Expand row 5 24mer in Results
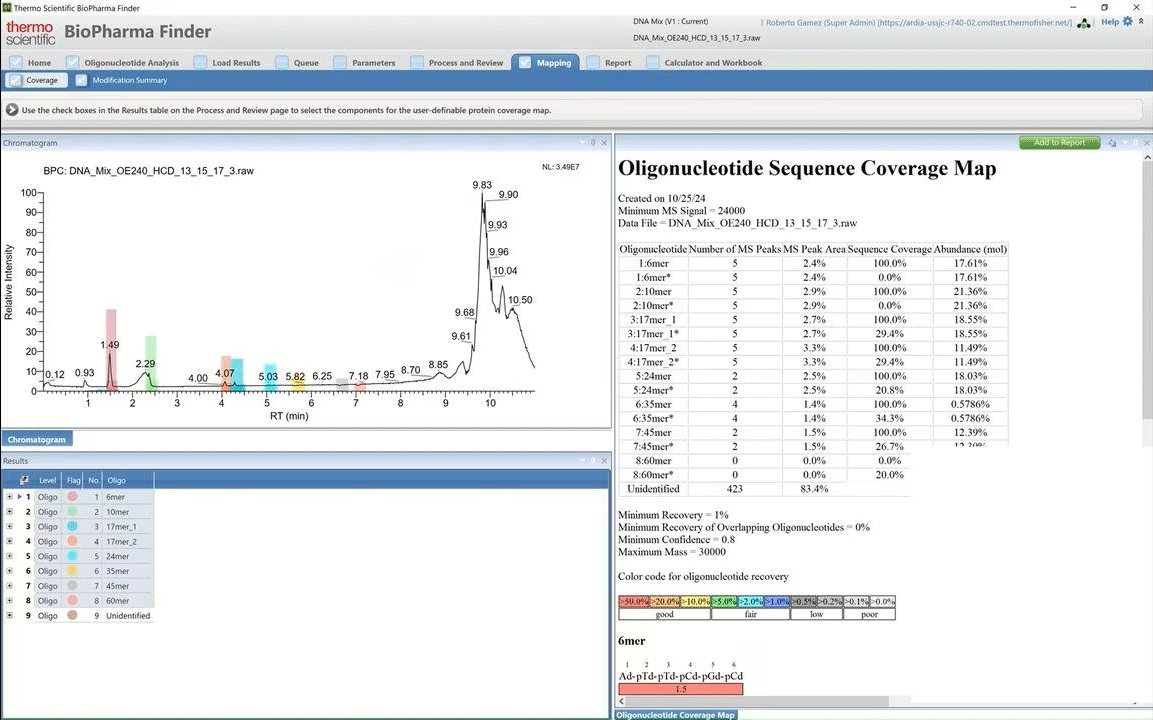1153x720 pixels. click(x=9, y=556)
